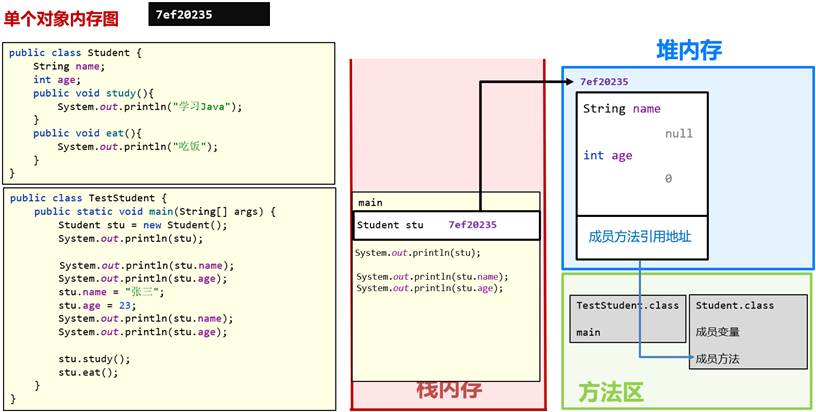The width and height of the screenshot is (816, 412).
Task: Select 'int age' in the heap object
Action: [x=608, y=156]
